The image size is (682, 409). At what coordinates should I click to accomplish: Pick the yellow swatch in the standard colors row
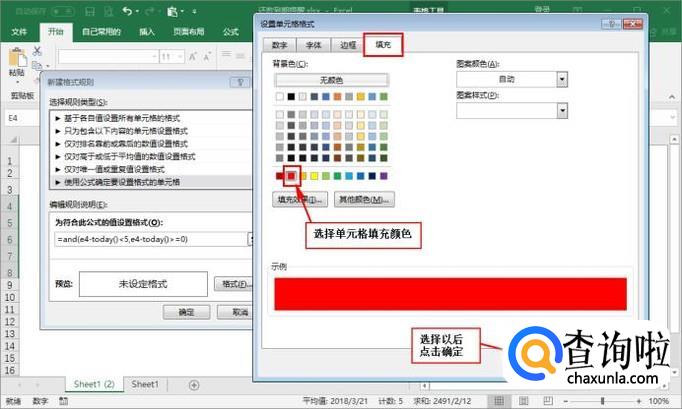pos(314,176)
